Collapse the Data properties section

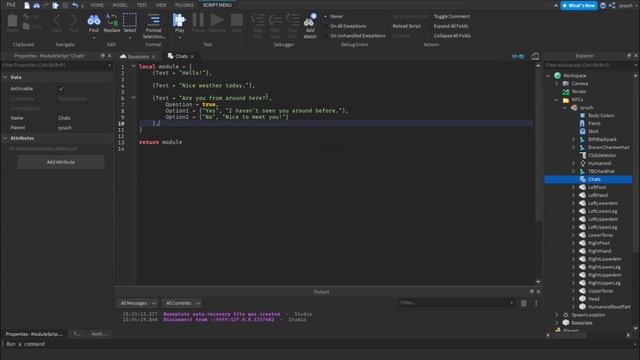pos(5,77)
